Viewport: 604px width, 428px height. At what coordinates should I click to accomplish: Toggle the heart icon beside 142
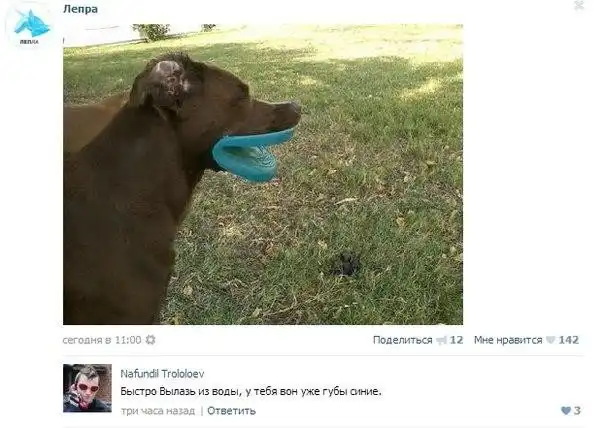pos(551,340)
